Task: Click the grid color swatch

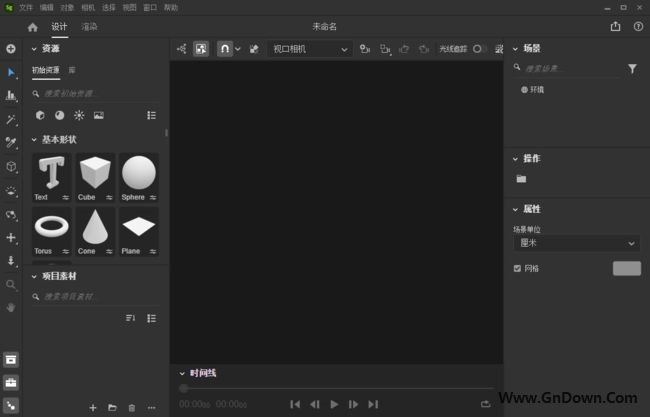Action: 627,269
